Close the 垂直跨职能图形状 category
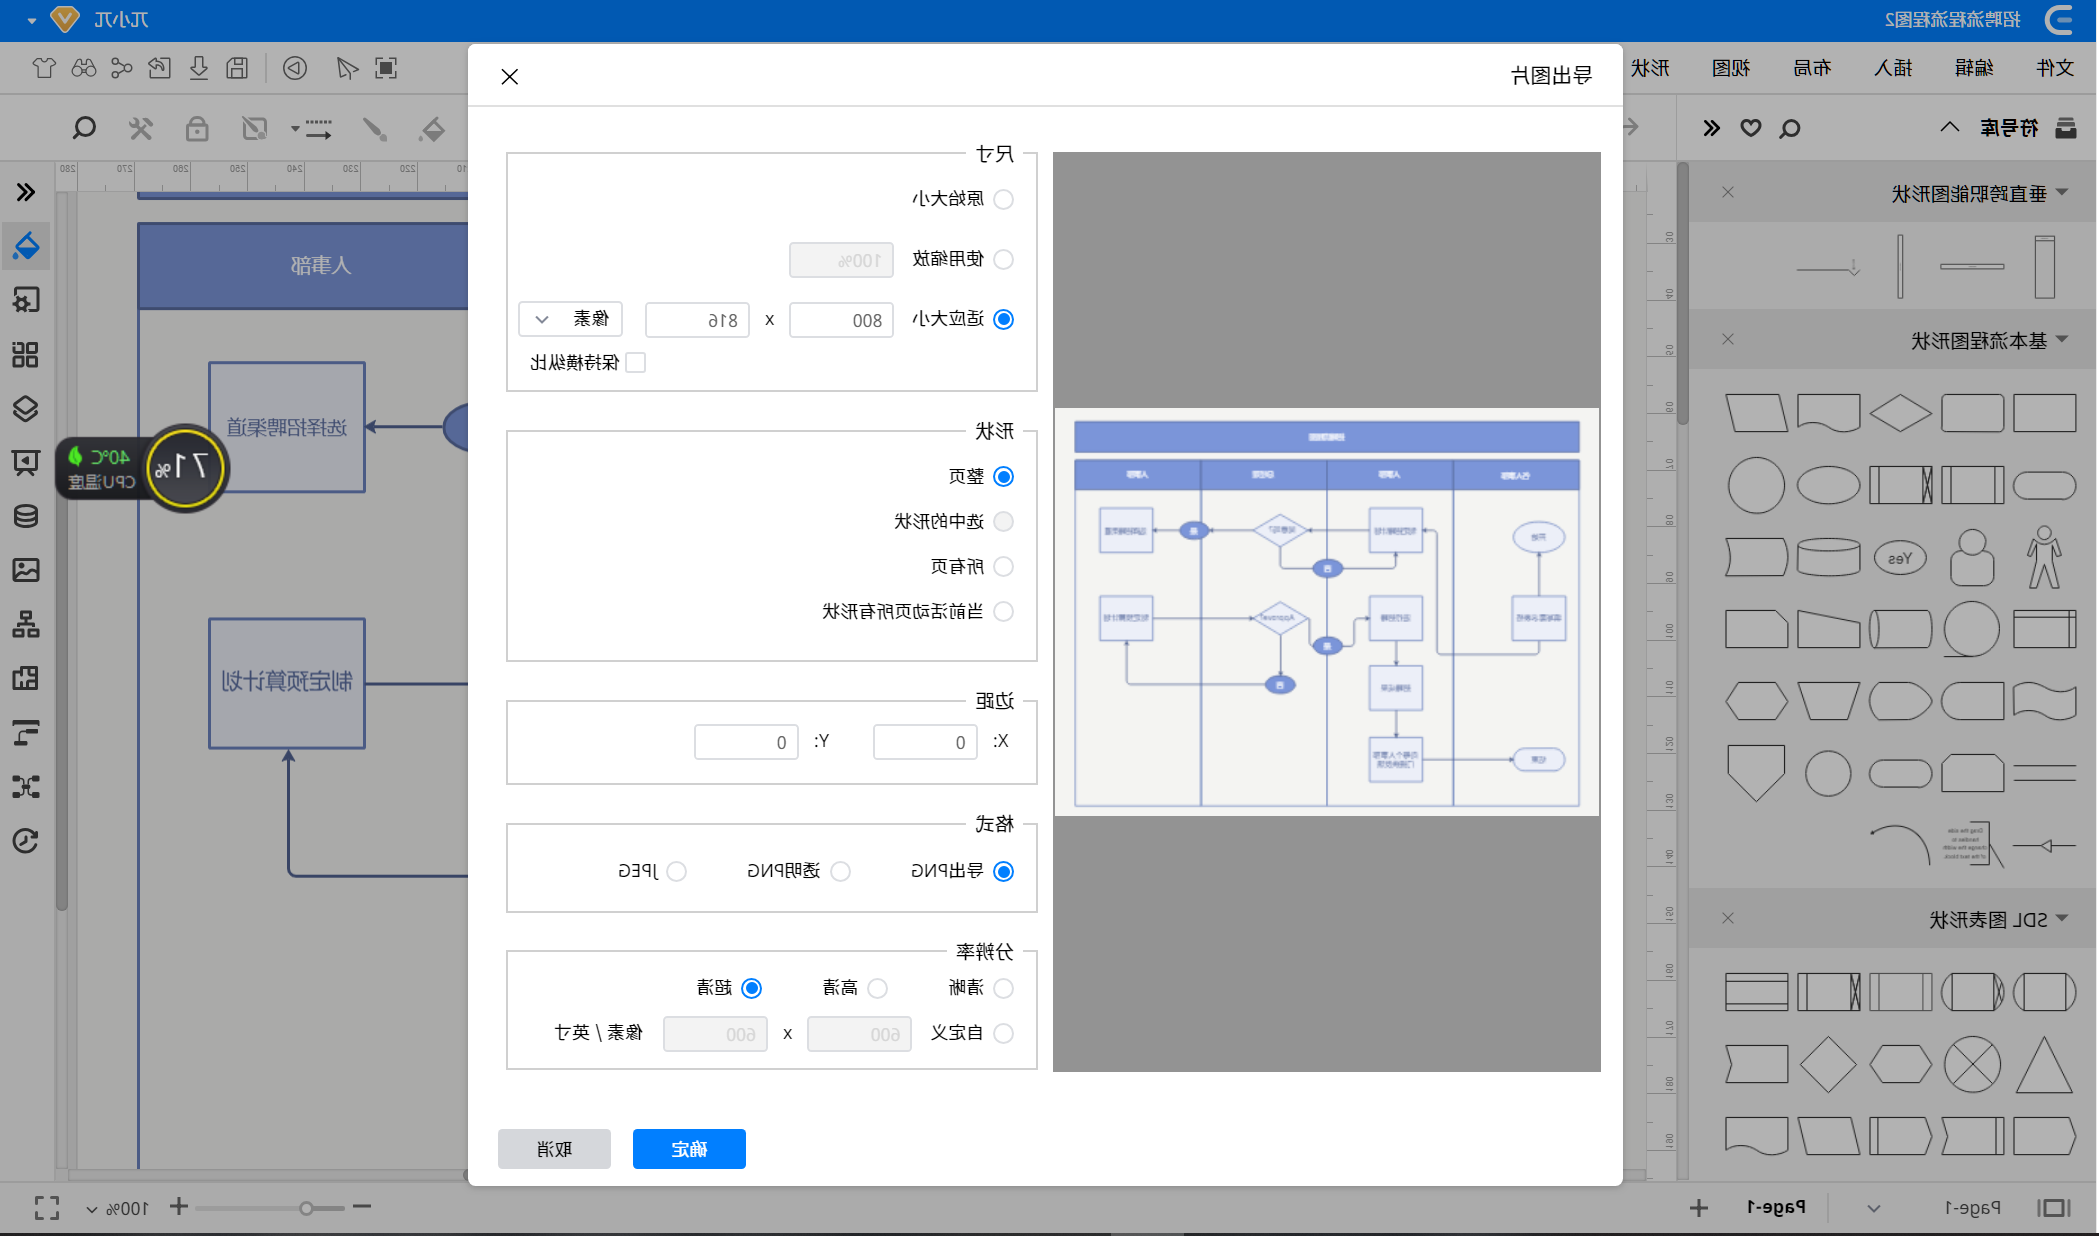The height and width of the screenshot is (1236, 2099). click(x=1728, y=192)
